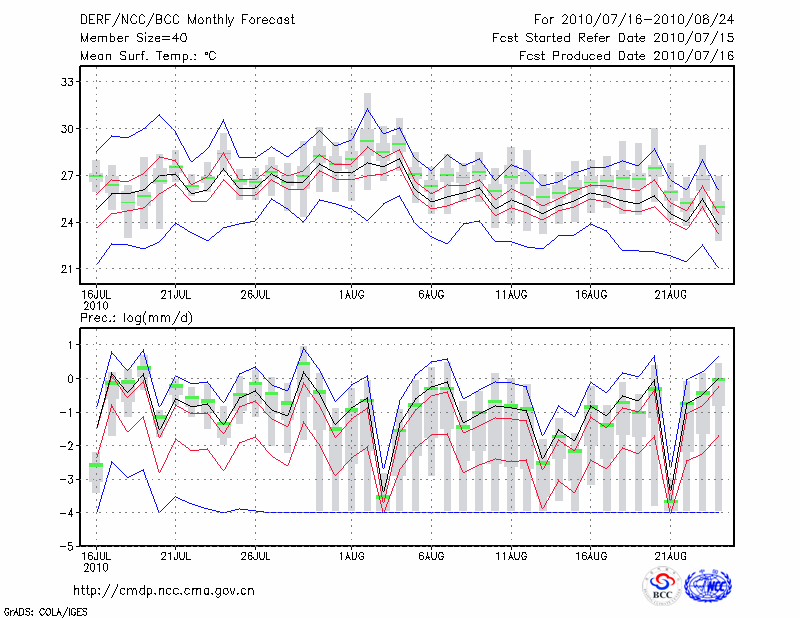Click 1AUG tick on temperature chart axis
The height and width of the screenshot is (618, 800).
click(x=351, y=294)
